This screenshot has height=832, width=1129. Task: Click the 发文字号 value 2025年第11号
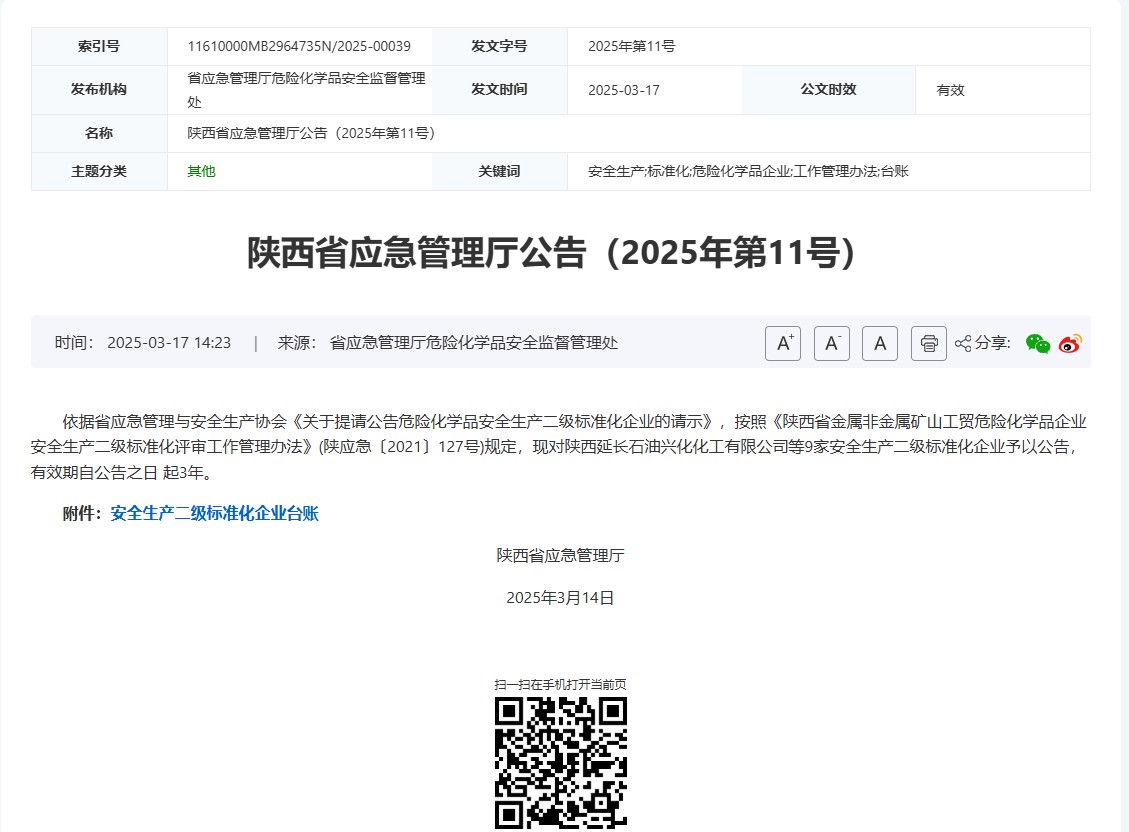click(629, 46)
